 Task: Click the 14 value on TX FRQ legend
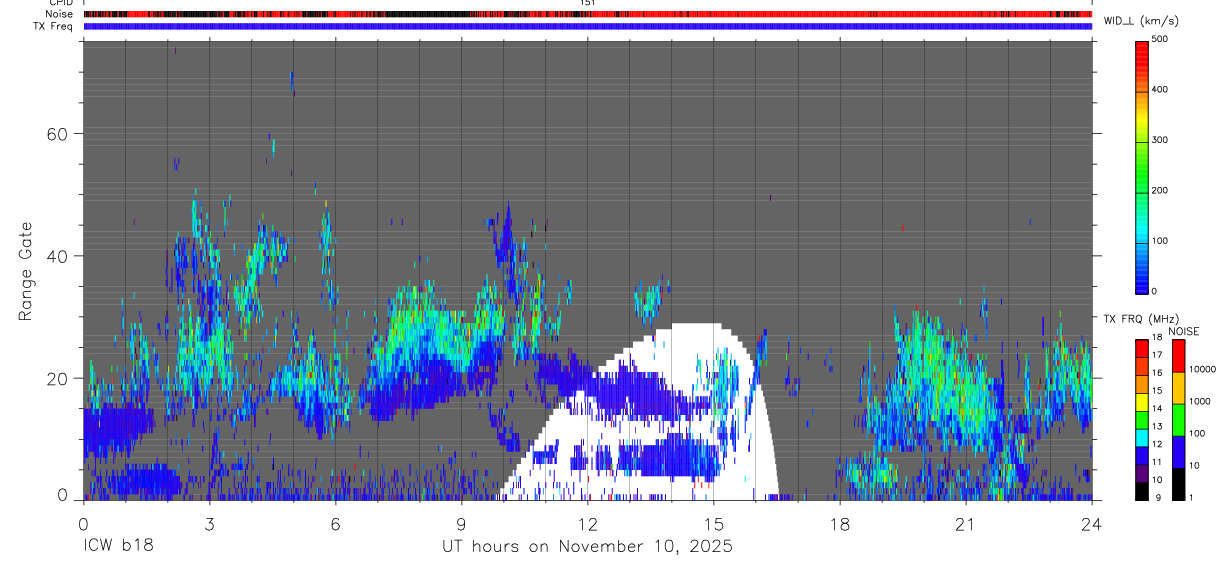[x=1157, y=408]
